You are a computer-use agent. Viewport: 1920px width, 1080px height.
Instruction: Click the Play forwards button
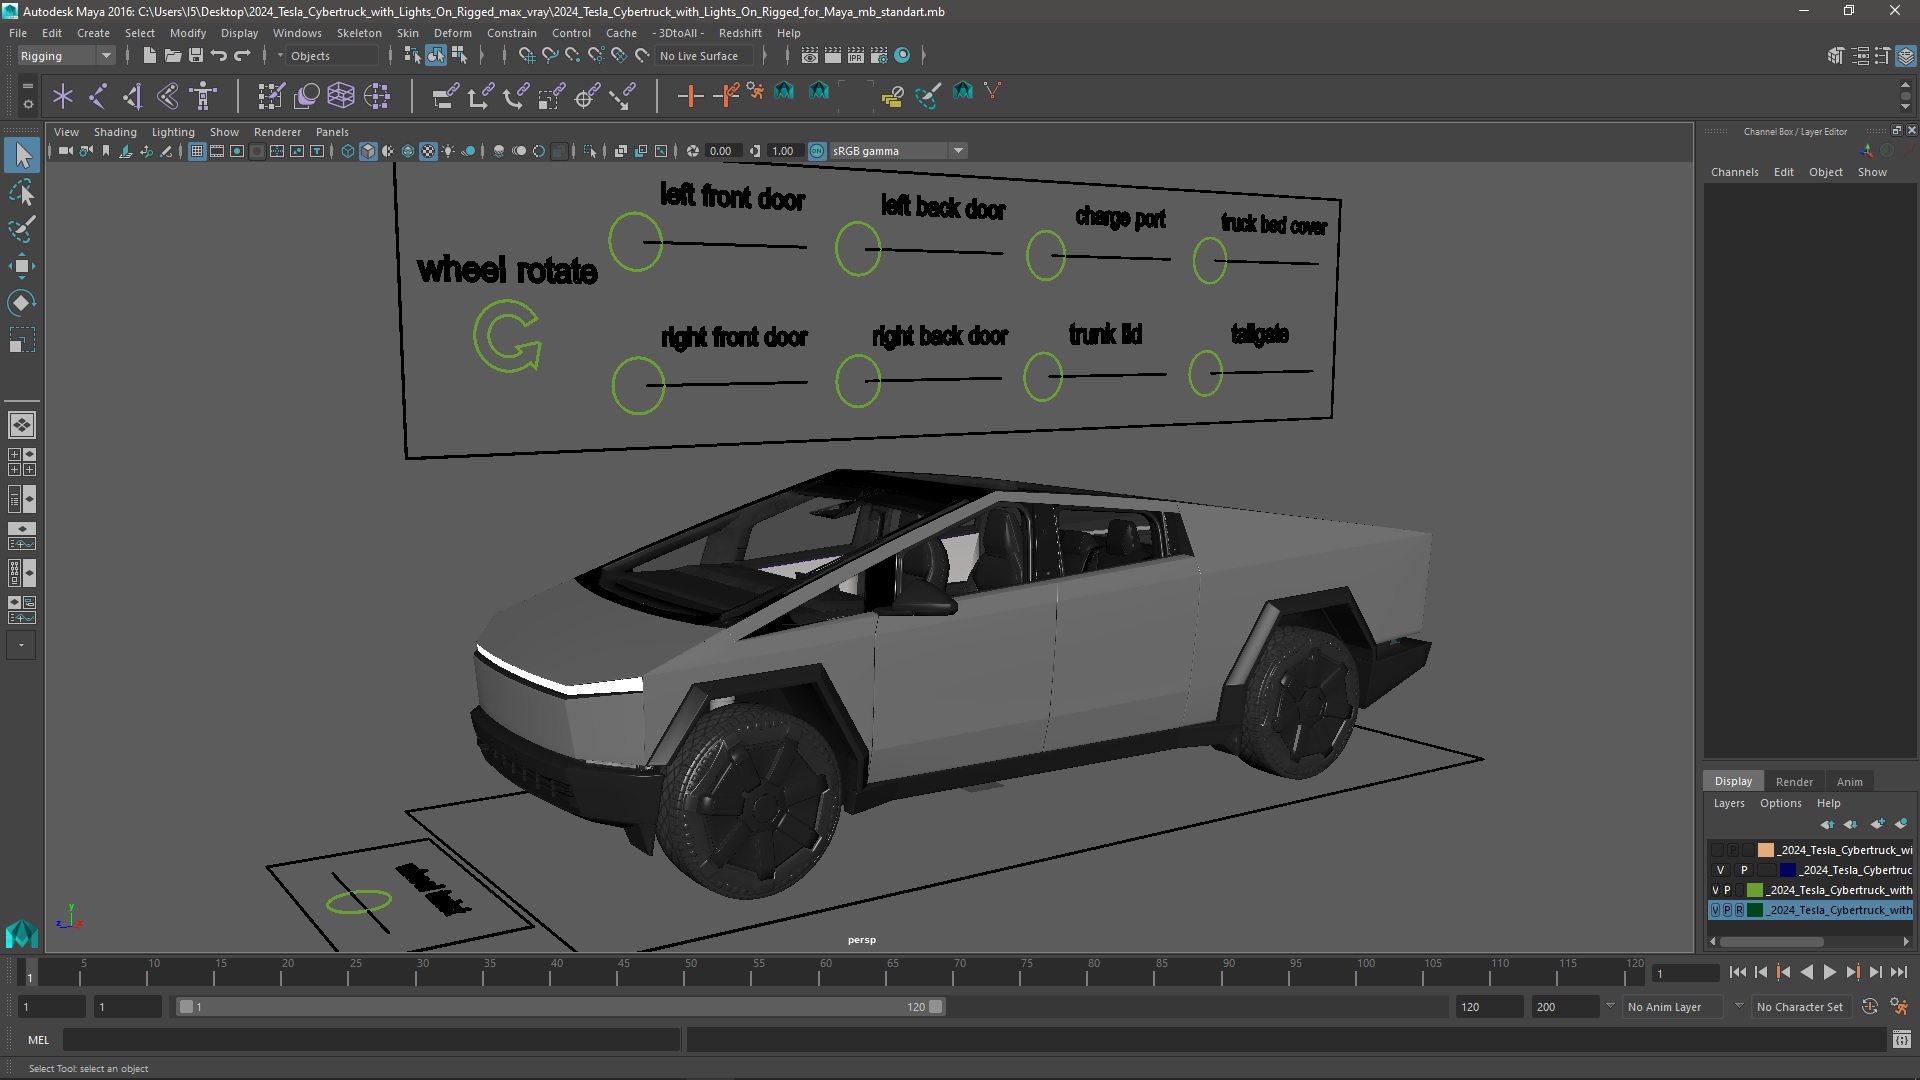coord(1829,972)
